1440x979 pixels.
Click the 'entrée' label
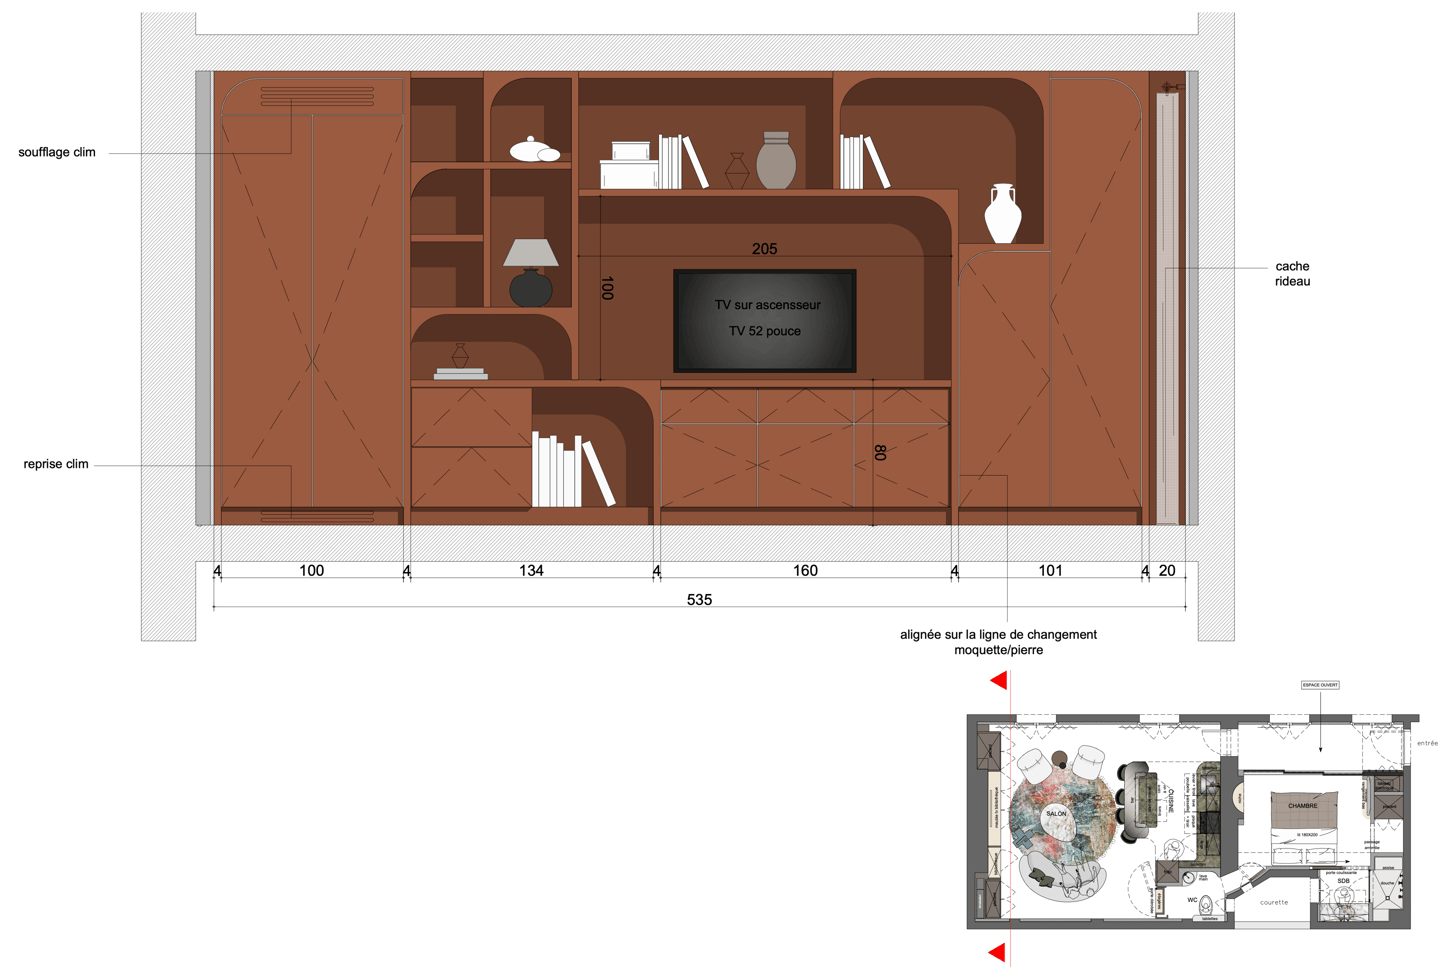pos(1427,743)
